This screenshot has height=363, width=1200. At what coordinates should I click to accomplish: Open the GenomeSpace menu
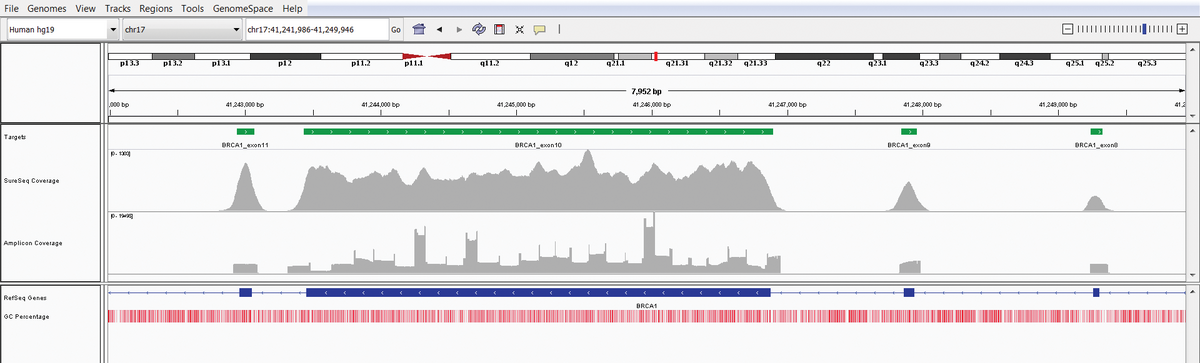pos(243,8)
